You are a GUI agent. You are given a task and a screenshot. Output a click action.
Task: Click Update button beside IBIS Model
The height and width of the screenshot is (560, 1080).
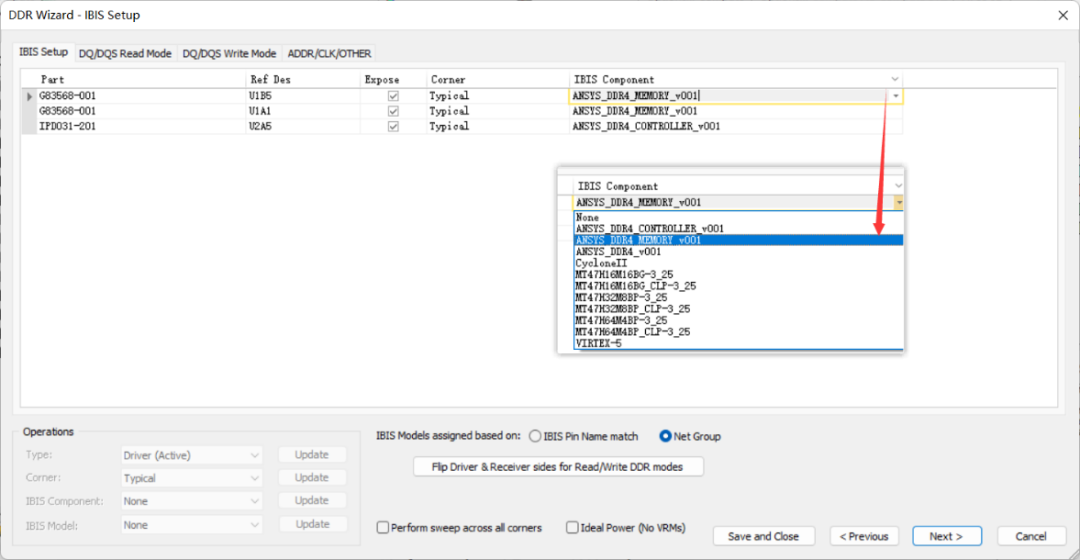click(x=312, y=524)
